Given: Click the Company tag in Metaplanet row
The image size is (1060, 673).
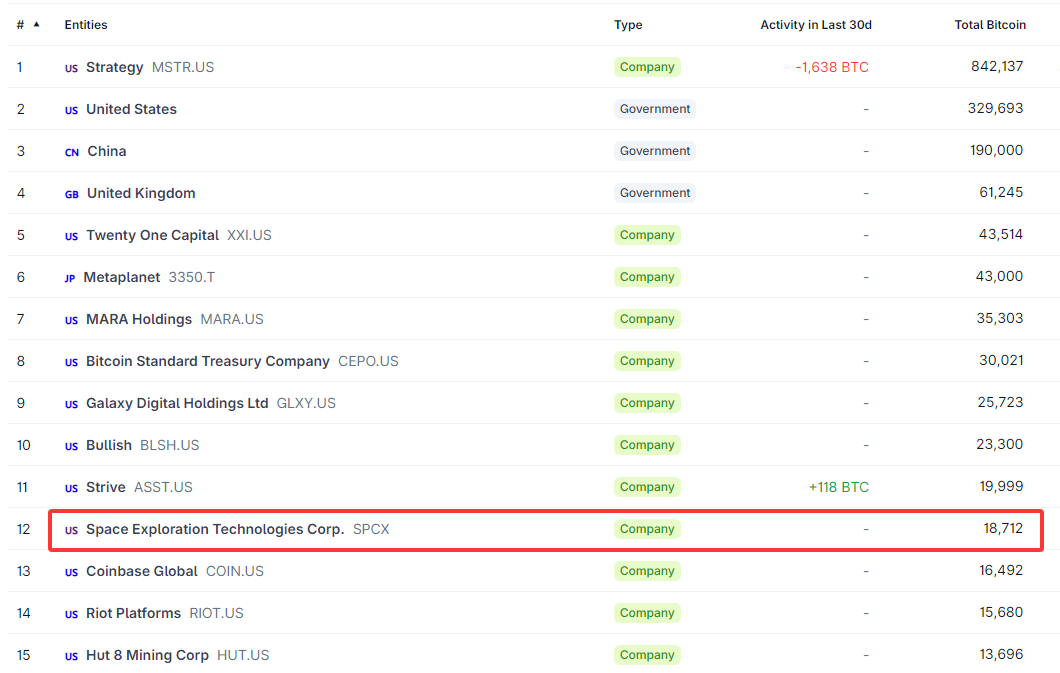Looking at the screenshot, I should tap(647, 277).
